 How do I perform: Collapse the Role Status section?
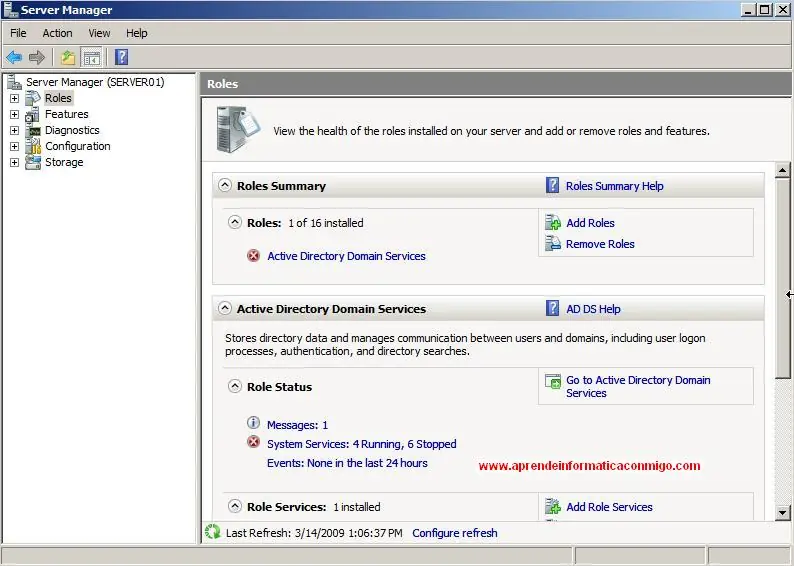point(234,386)
